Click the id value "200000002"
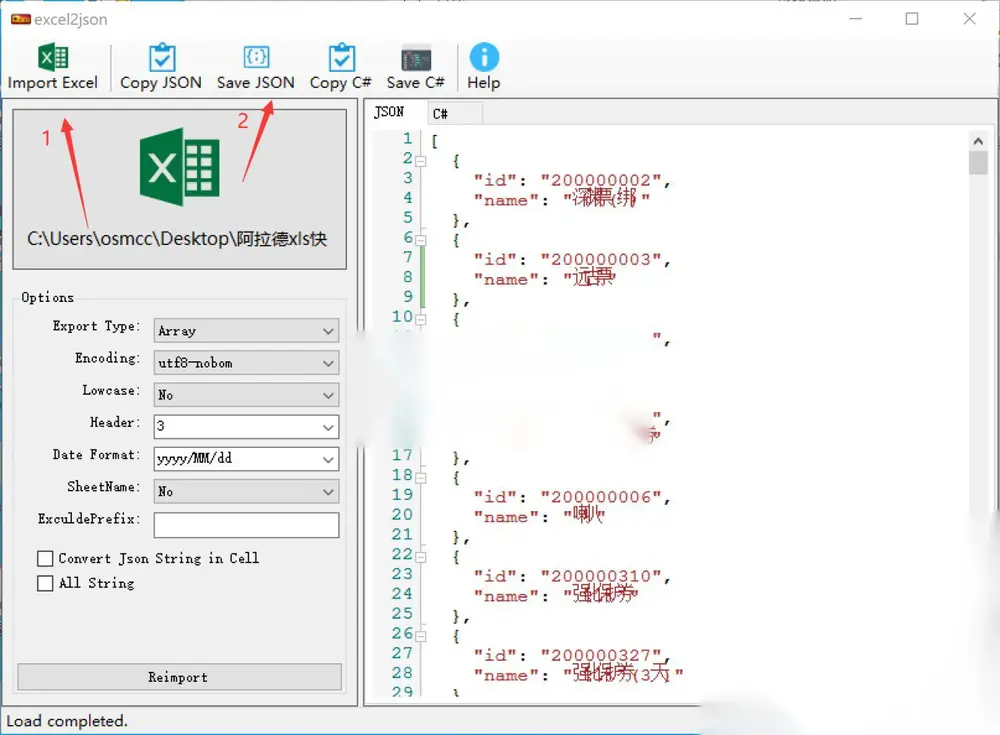Image resolution: width=1000 pixels, height=735 pixels. [601, 181]
